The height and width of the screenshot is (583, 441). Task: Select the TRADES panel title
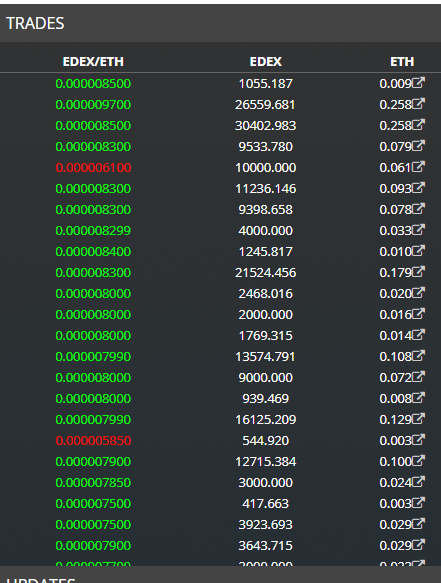(35, 23)
